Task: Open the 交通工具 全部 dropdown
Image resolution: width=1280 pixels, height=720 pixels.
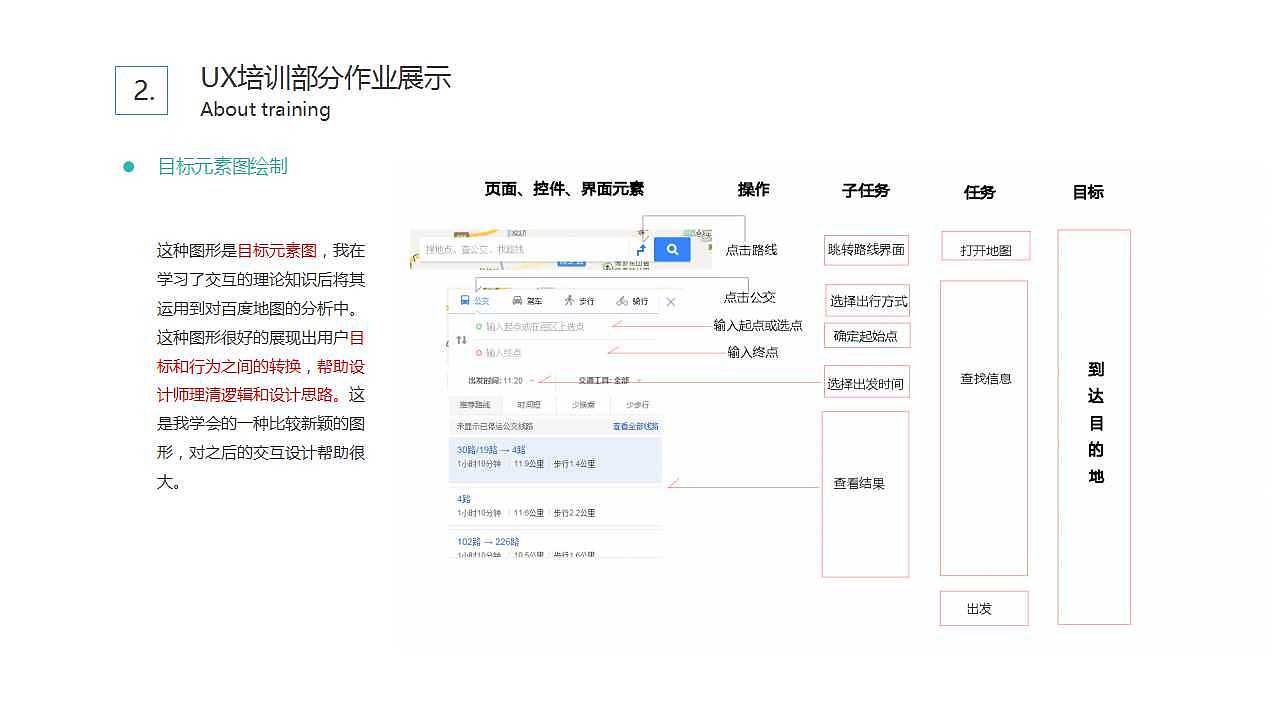Action: [610, 380]
